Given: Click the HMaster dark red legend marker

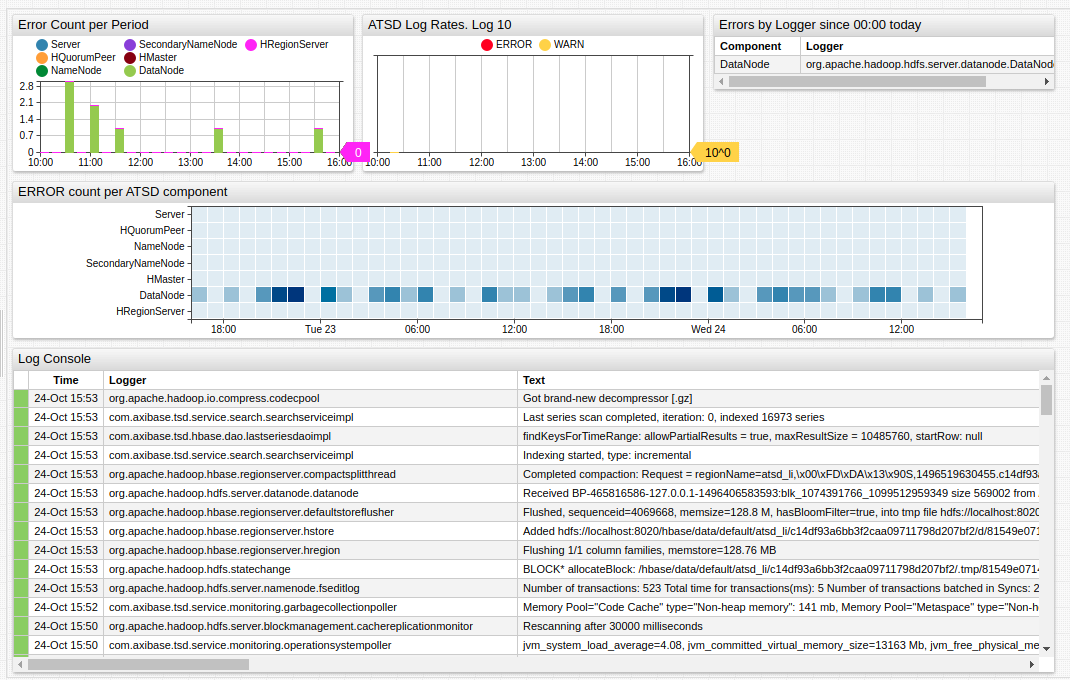Looking at the screenshot, I should click(x=130, y=58).
